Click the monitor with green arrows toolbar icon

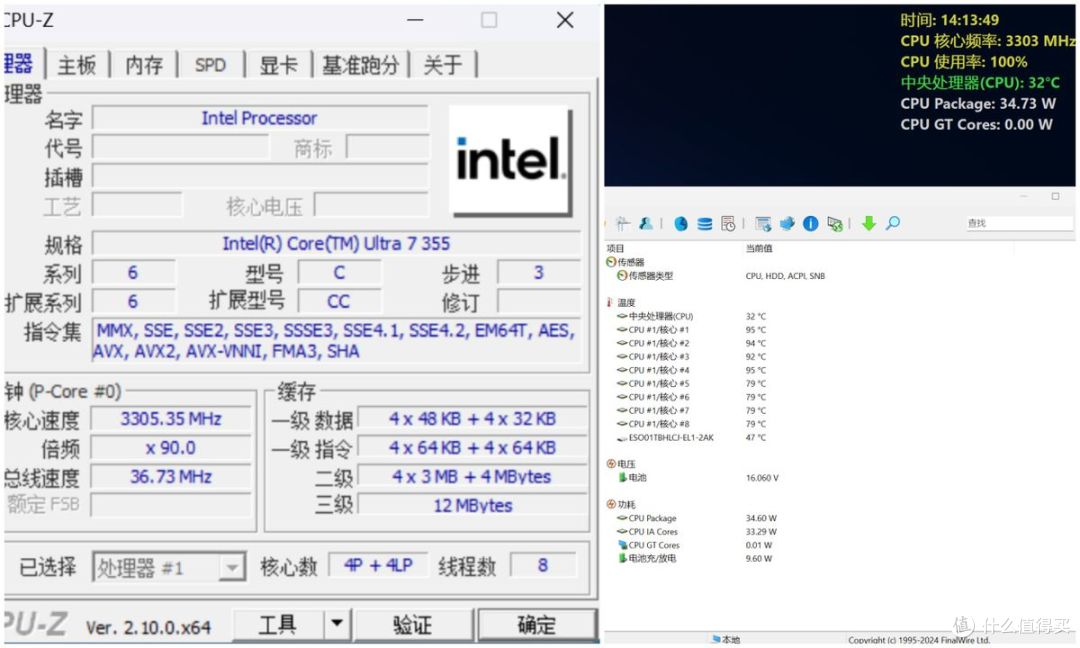pyautogui.click(x=835, y=223)
